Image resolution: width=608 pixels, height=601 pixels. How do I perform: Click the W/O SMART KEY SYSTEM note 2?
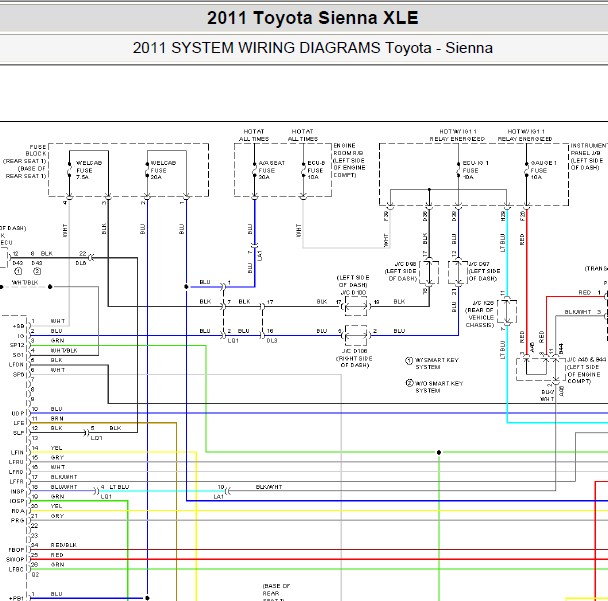(x=434, y=387)
